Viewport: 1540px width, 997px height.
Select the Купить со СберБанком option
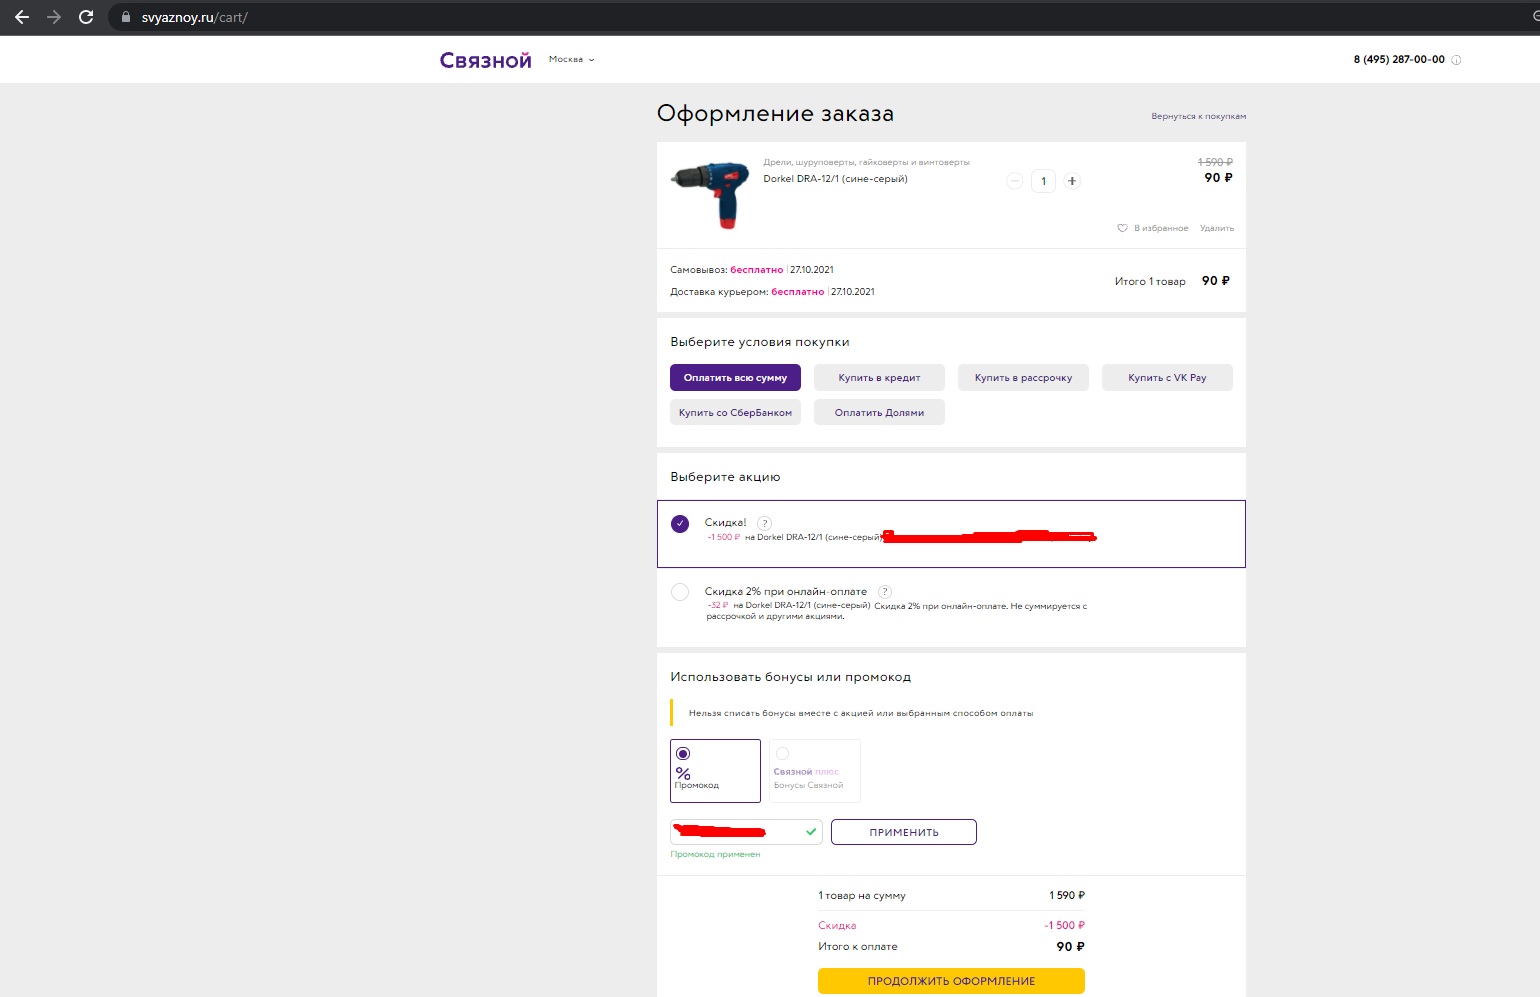pyautogui.click(x=735, y=412)
